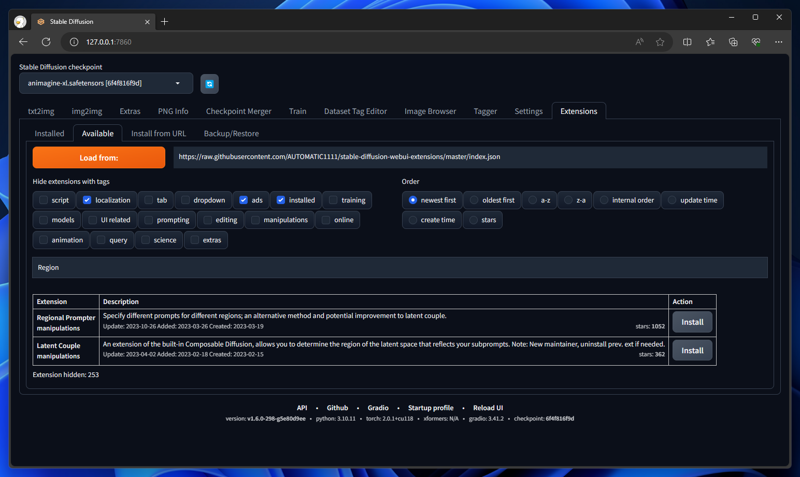
Task: Open the browser settings and more menu
Action: click(779, 42)
